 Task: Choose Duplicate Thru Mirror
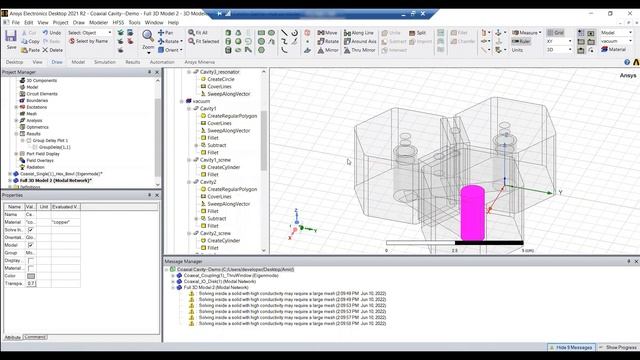(x=360, y=50)
